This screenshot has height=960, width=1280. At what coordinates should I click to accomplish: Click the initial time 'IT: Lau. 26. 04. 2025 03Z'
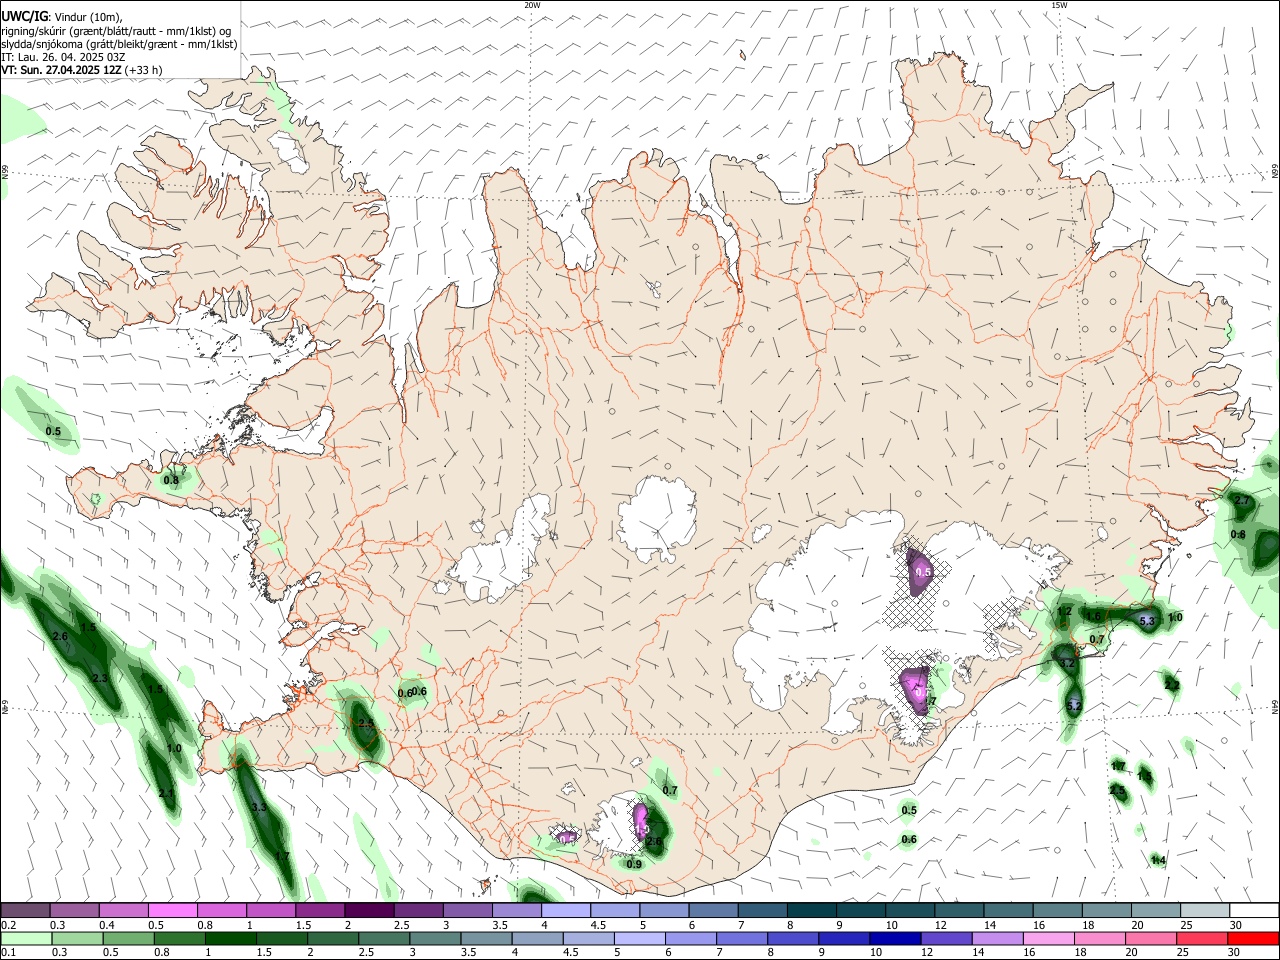(x=64, y=57)
